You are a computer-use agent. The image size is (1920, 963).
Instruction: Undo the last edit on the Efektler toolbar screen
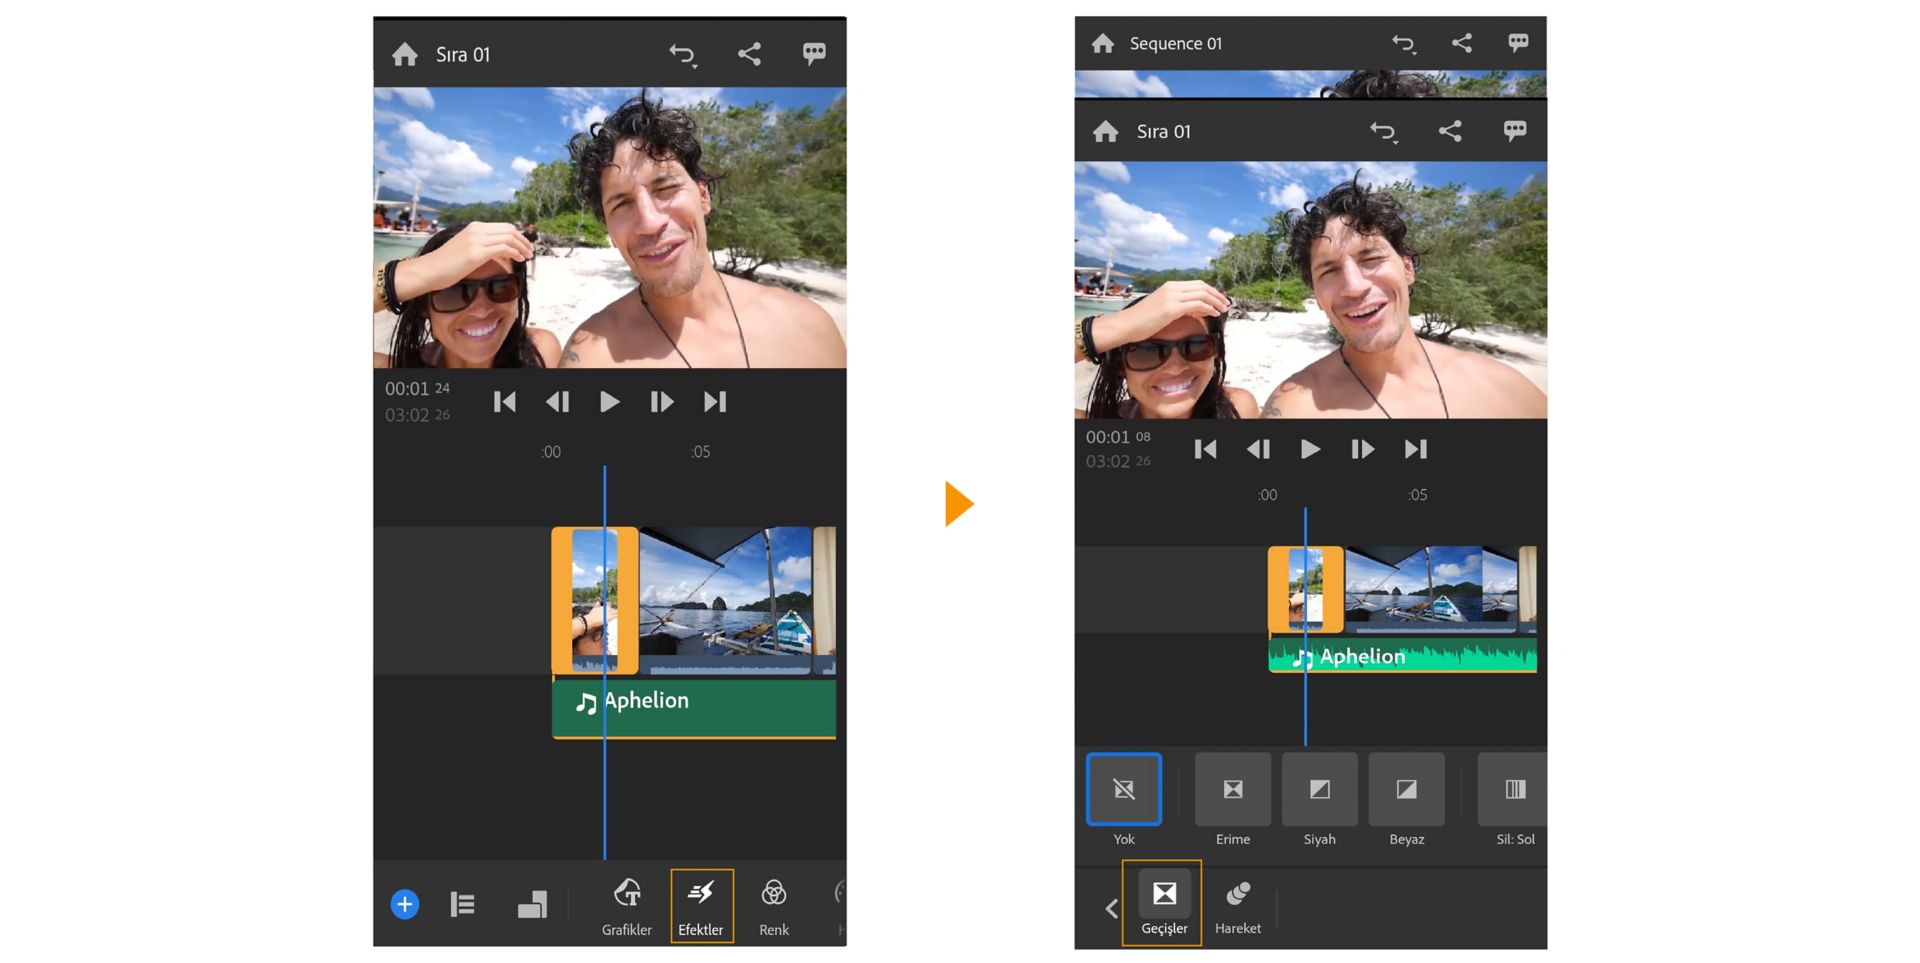click(x=683, y=54)
